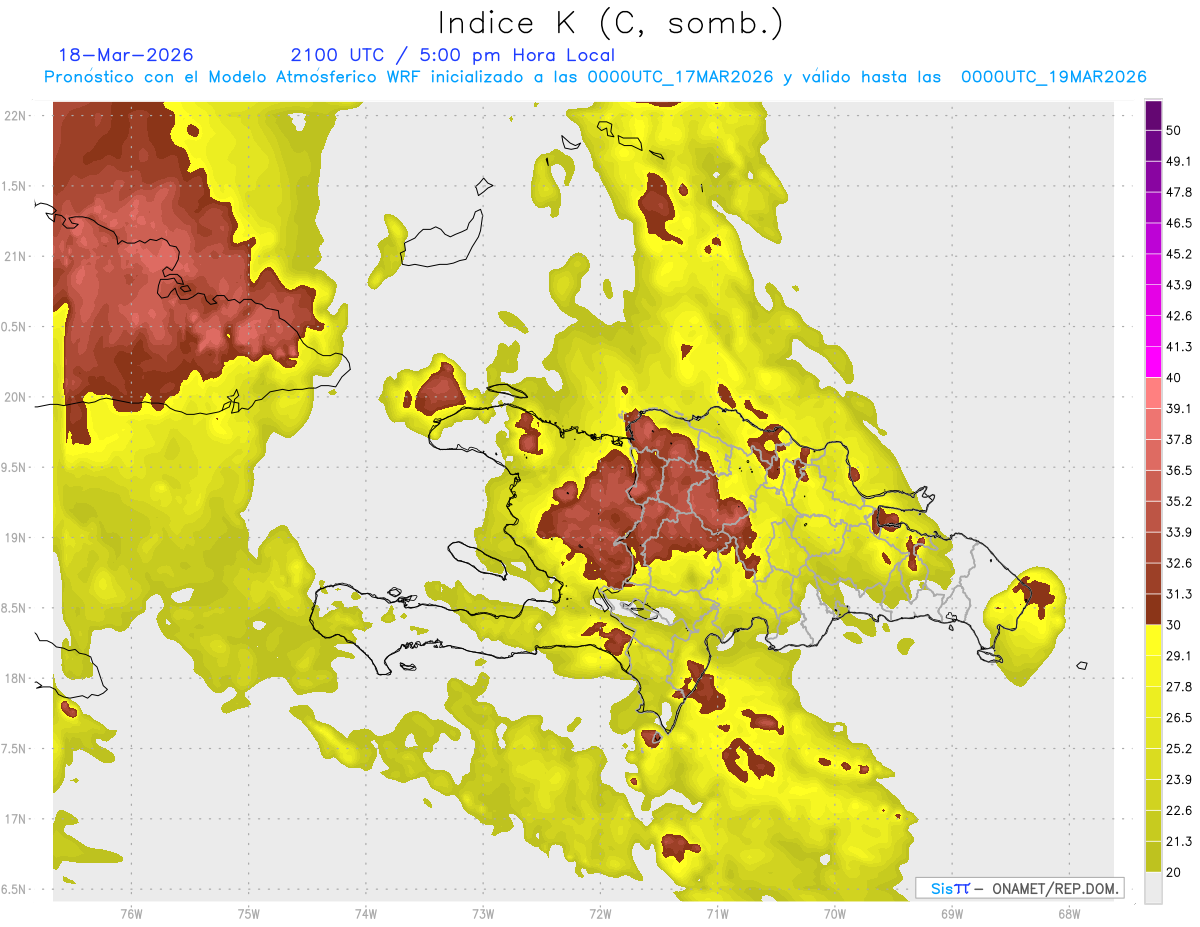This screenshot has height=927, width=1200.
Task: Click the "47.8" legend value
Action: [x=1179, y=192]
